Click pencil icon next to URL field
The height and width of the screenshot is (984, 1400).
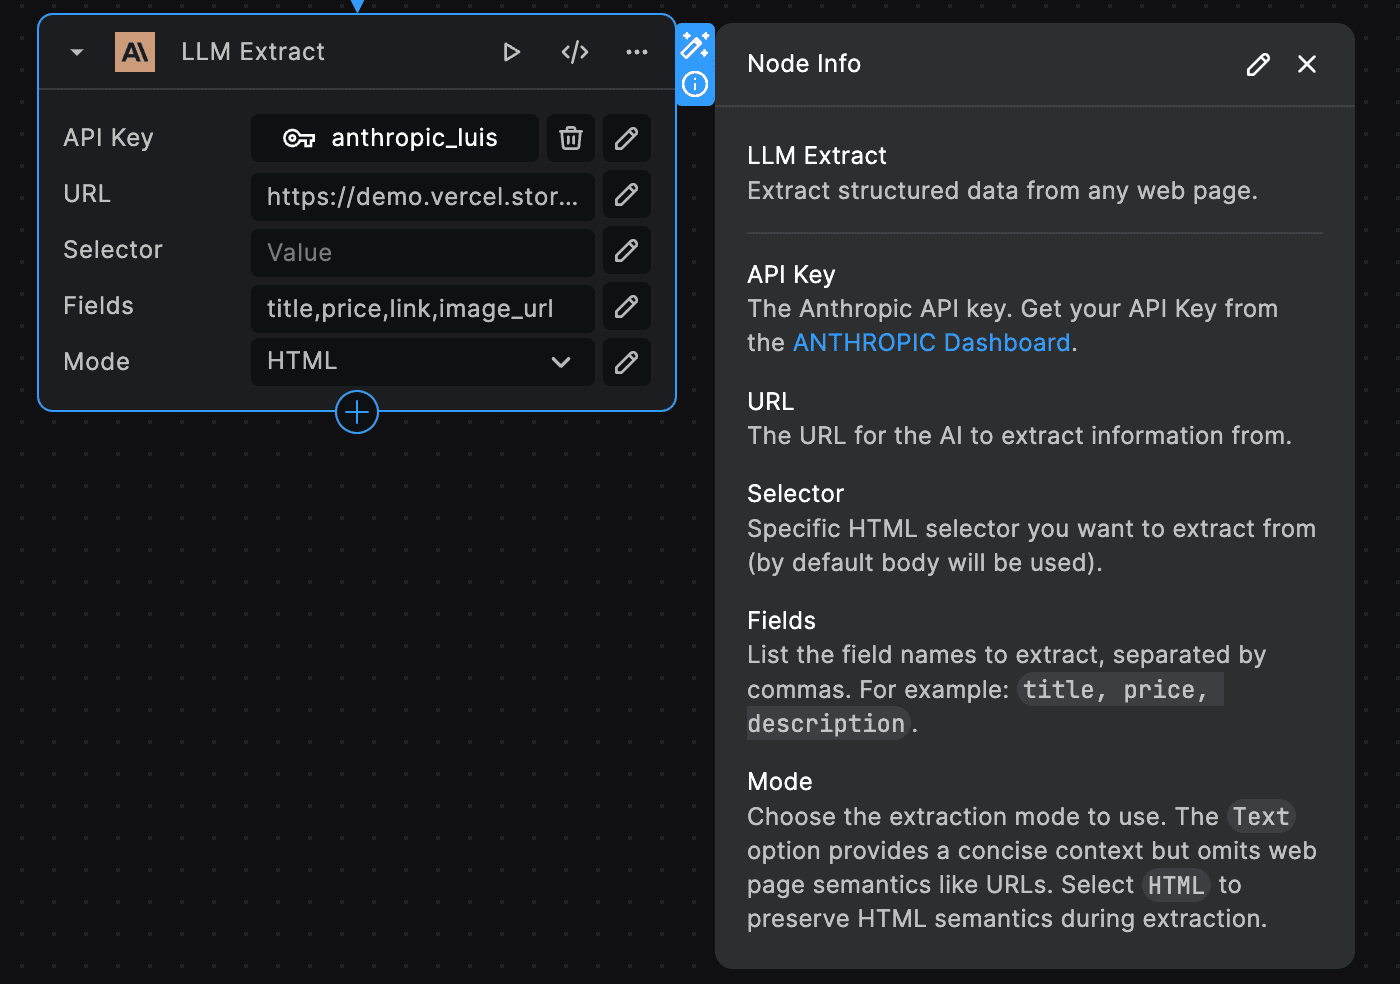[x=627, y=195]
